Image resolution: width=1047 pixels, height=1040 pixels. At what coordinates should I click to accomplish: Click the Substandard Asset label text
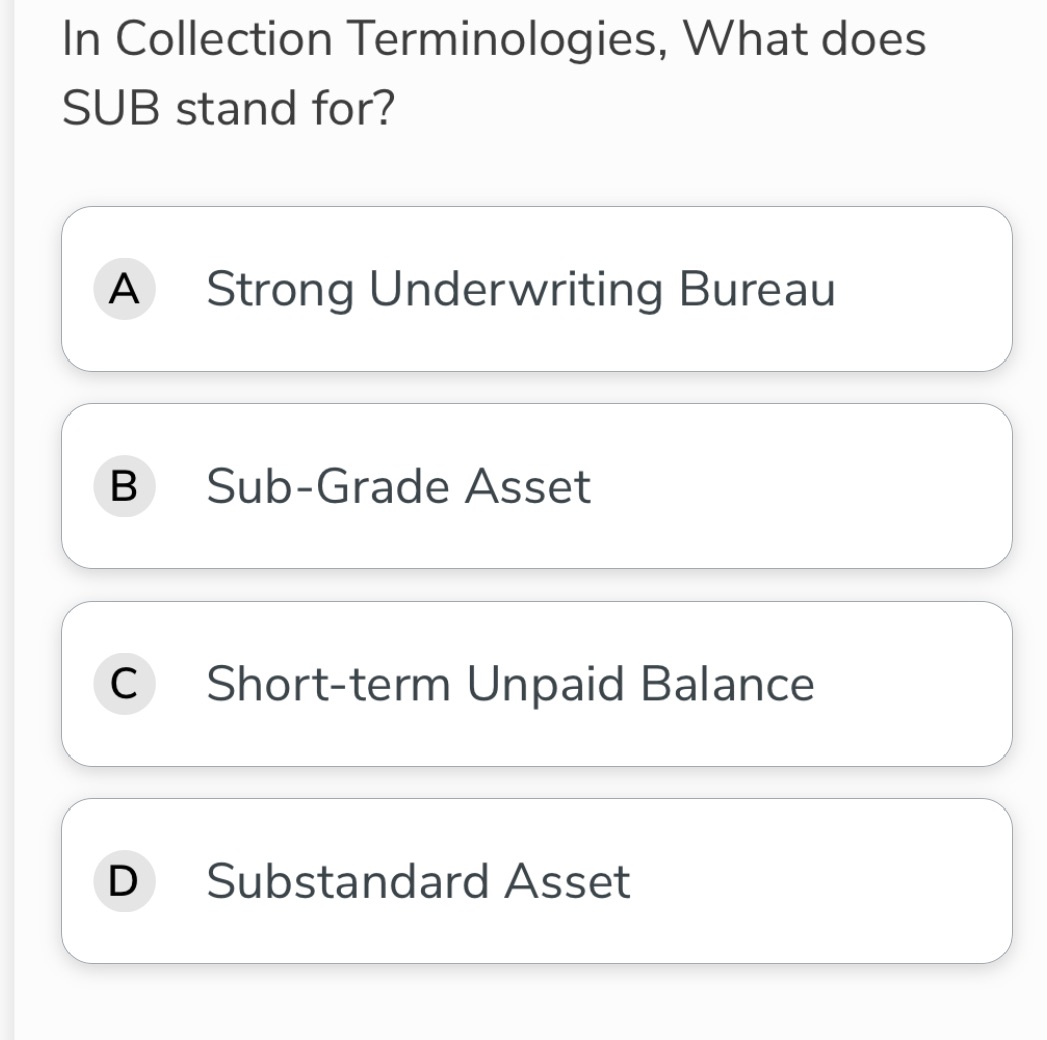419,881
